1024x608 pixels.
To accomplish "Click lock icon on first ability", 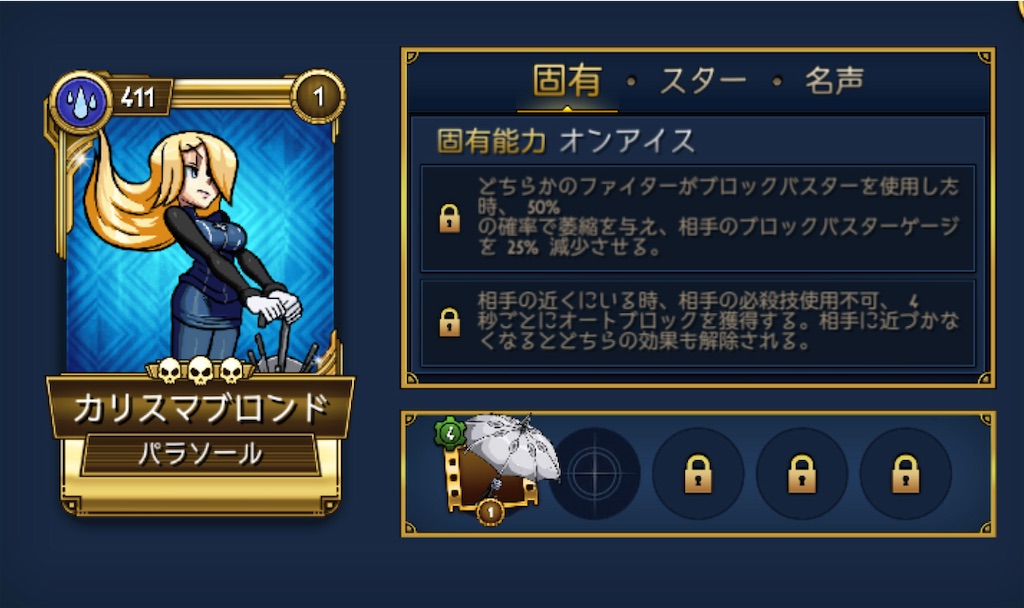I will click(x=449, y=218).
